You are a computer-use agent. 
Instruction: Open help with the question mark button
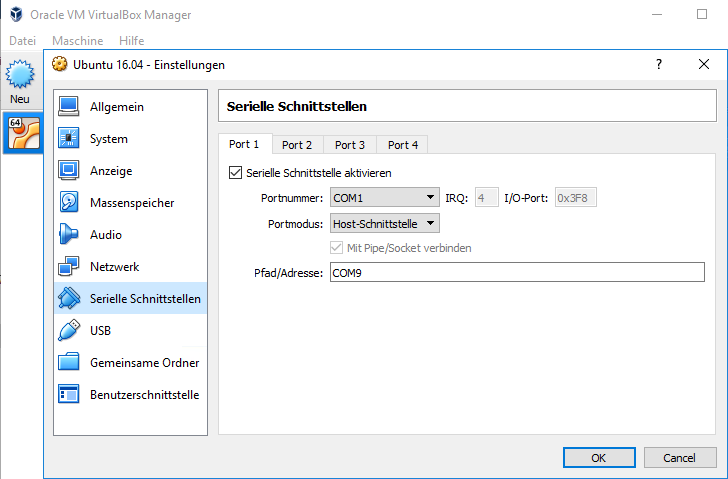658,64
